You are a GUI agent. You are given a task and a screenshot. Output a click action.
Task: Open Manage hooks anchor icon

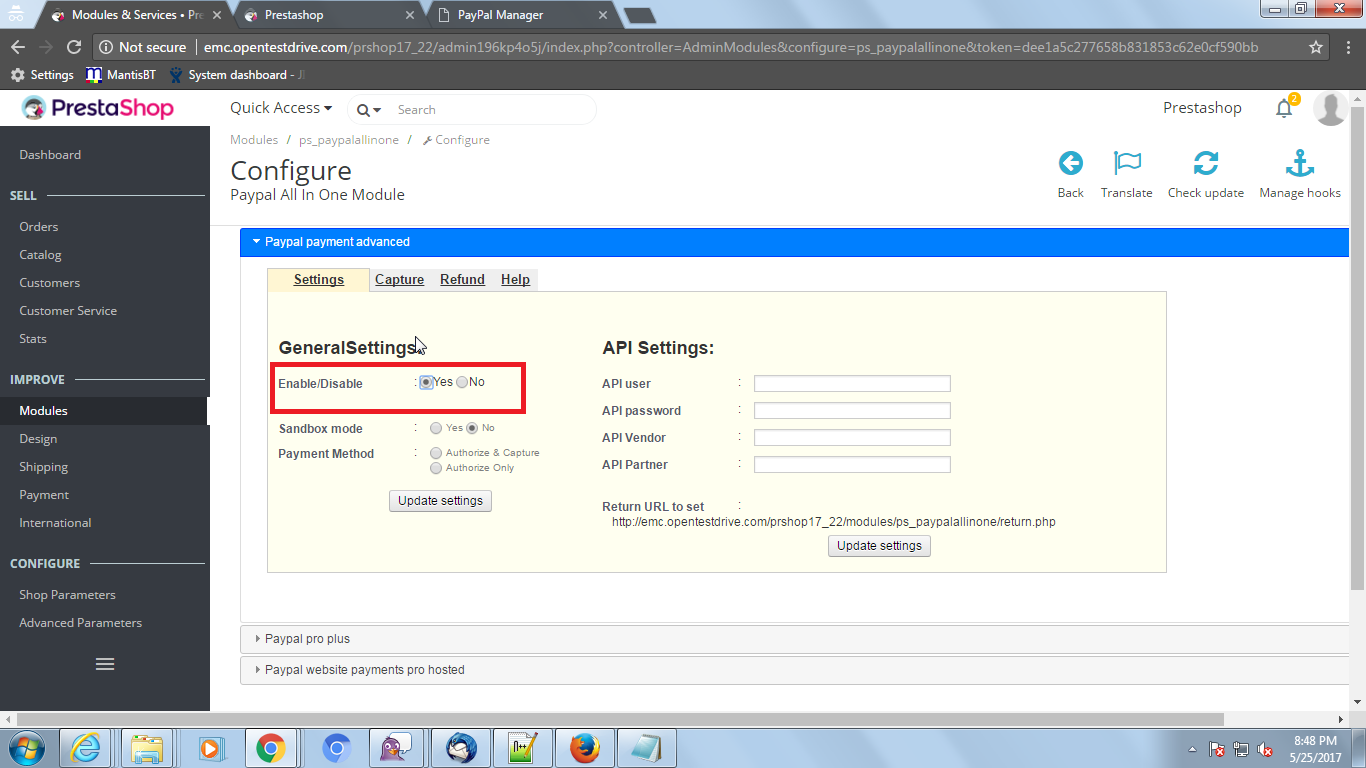1300,163
